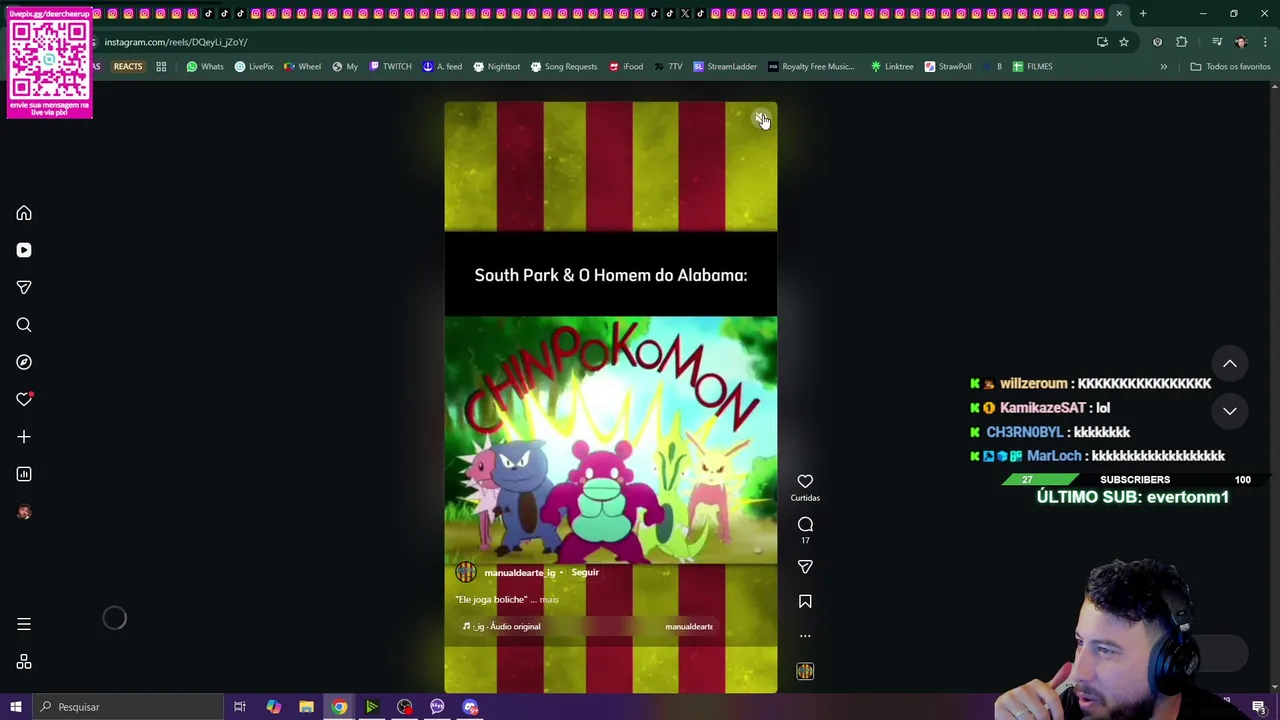Open the Linktree bookmark
The image size is (1280, 720).
[x=892, y=66]
